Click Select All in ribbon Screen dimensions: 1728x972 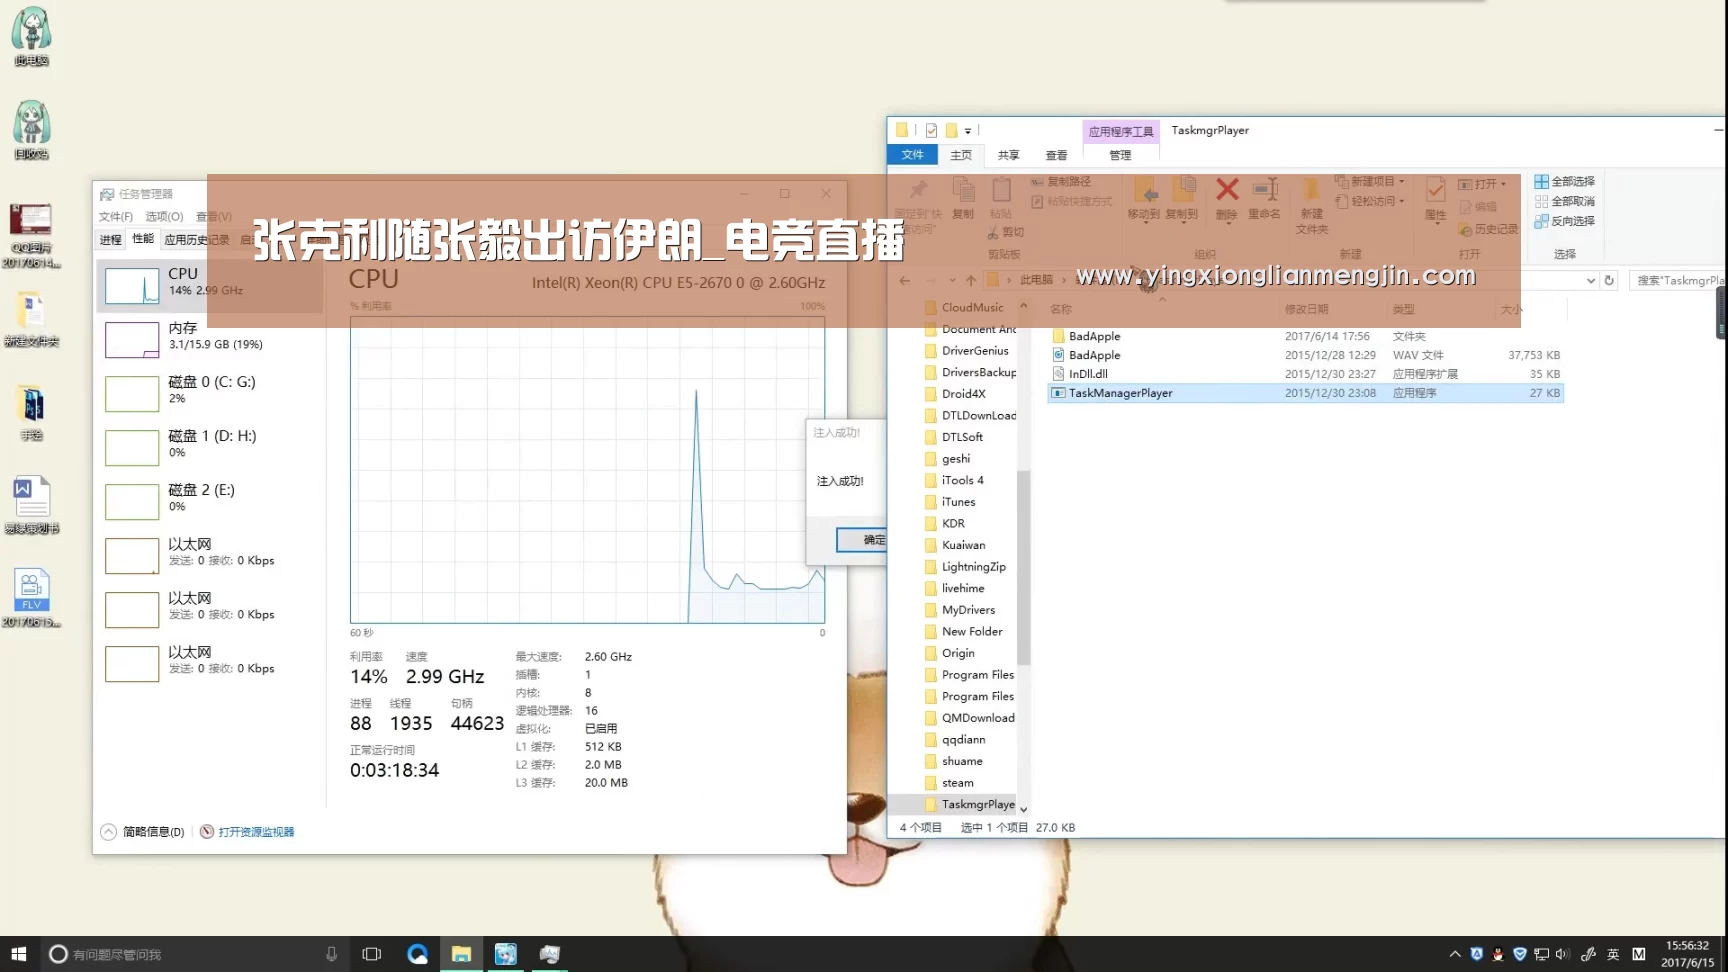coord(1565,182)
